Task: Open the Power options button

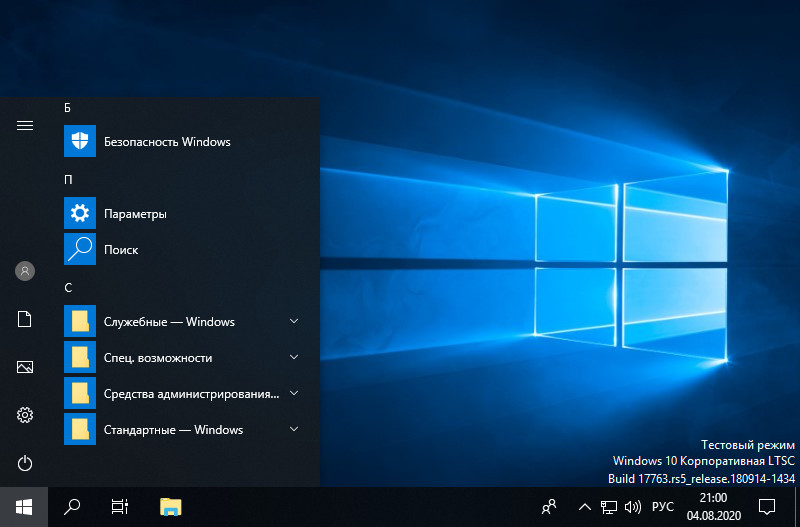Action: click(25, 463)
